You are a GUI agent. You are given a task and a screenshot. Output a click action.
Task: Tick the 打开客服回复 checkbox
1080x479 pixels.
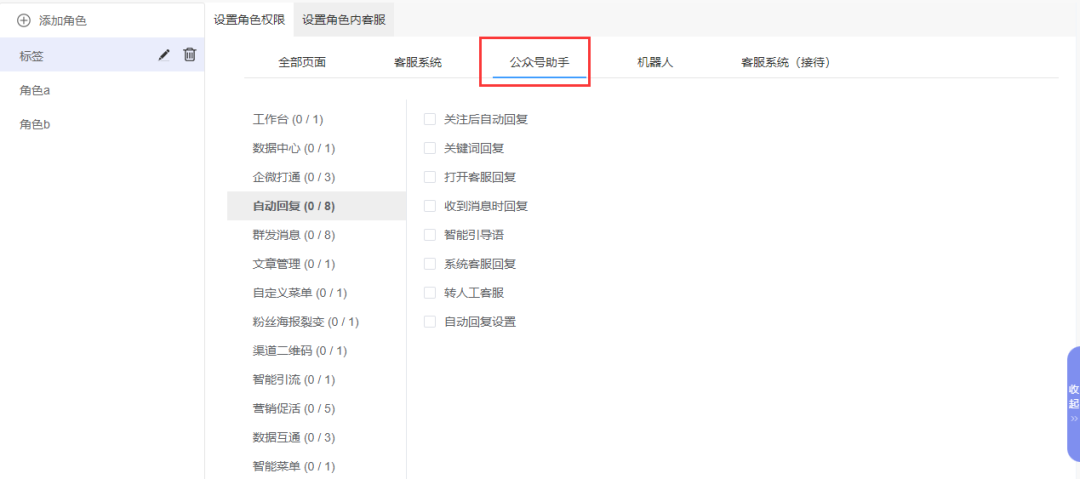tap(430, 177)
